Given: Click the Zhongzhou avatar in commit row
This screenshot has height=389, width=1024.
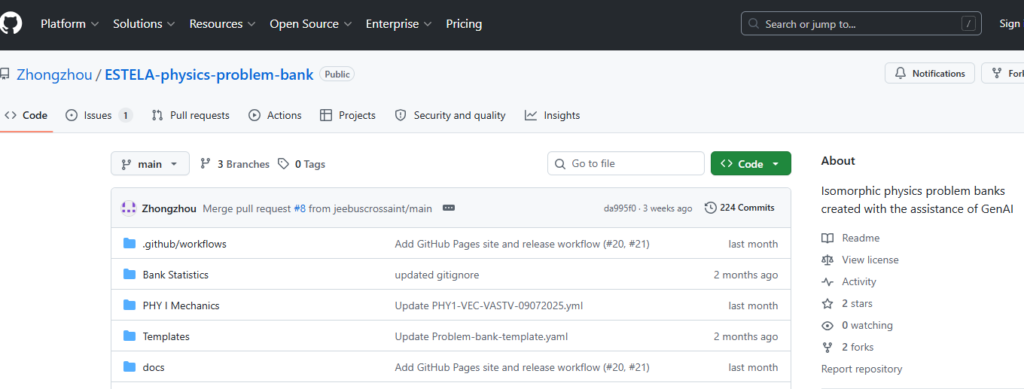Looking at the screenshot, I should (129, 208).
